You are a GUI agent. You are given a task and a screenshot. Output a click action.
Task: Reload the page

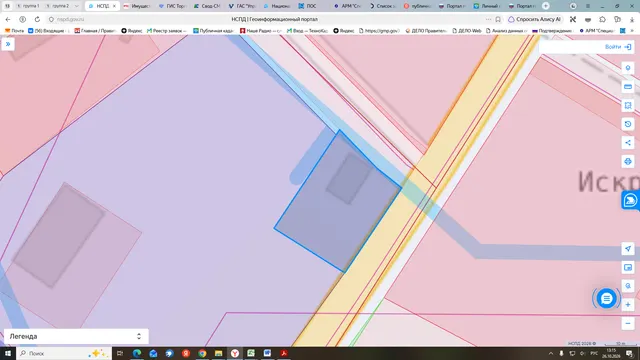coord(37,19)
